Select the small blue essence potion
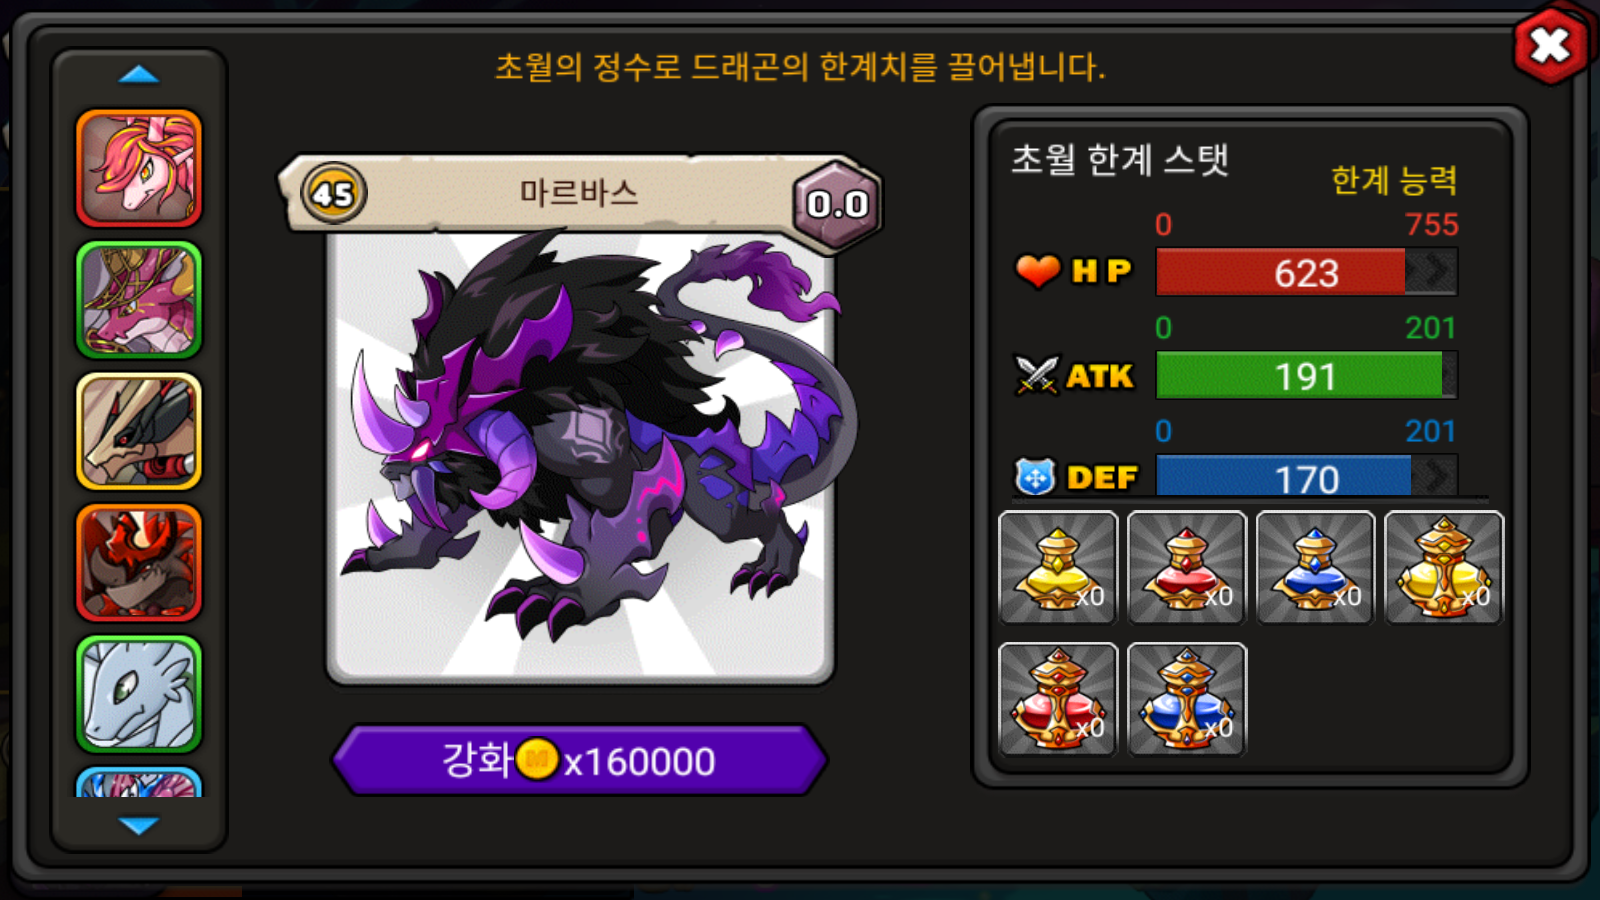 click(1315, 568)
